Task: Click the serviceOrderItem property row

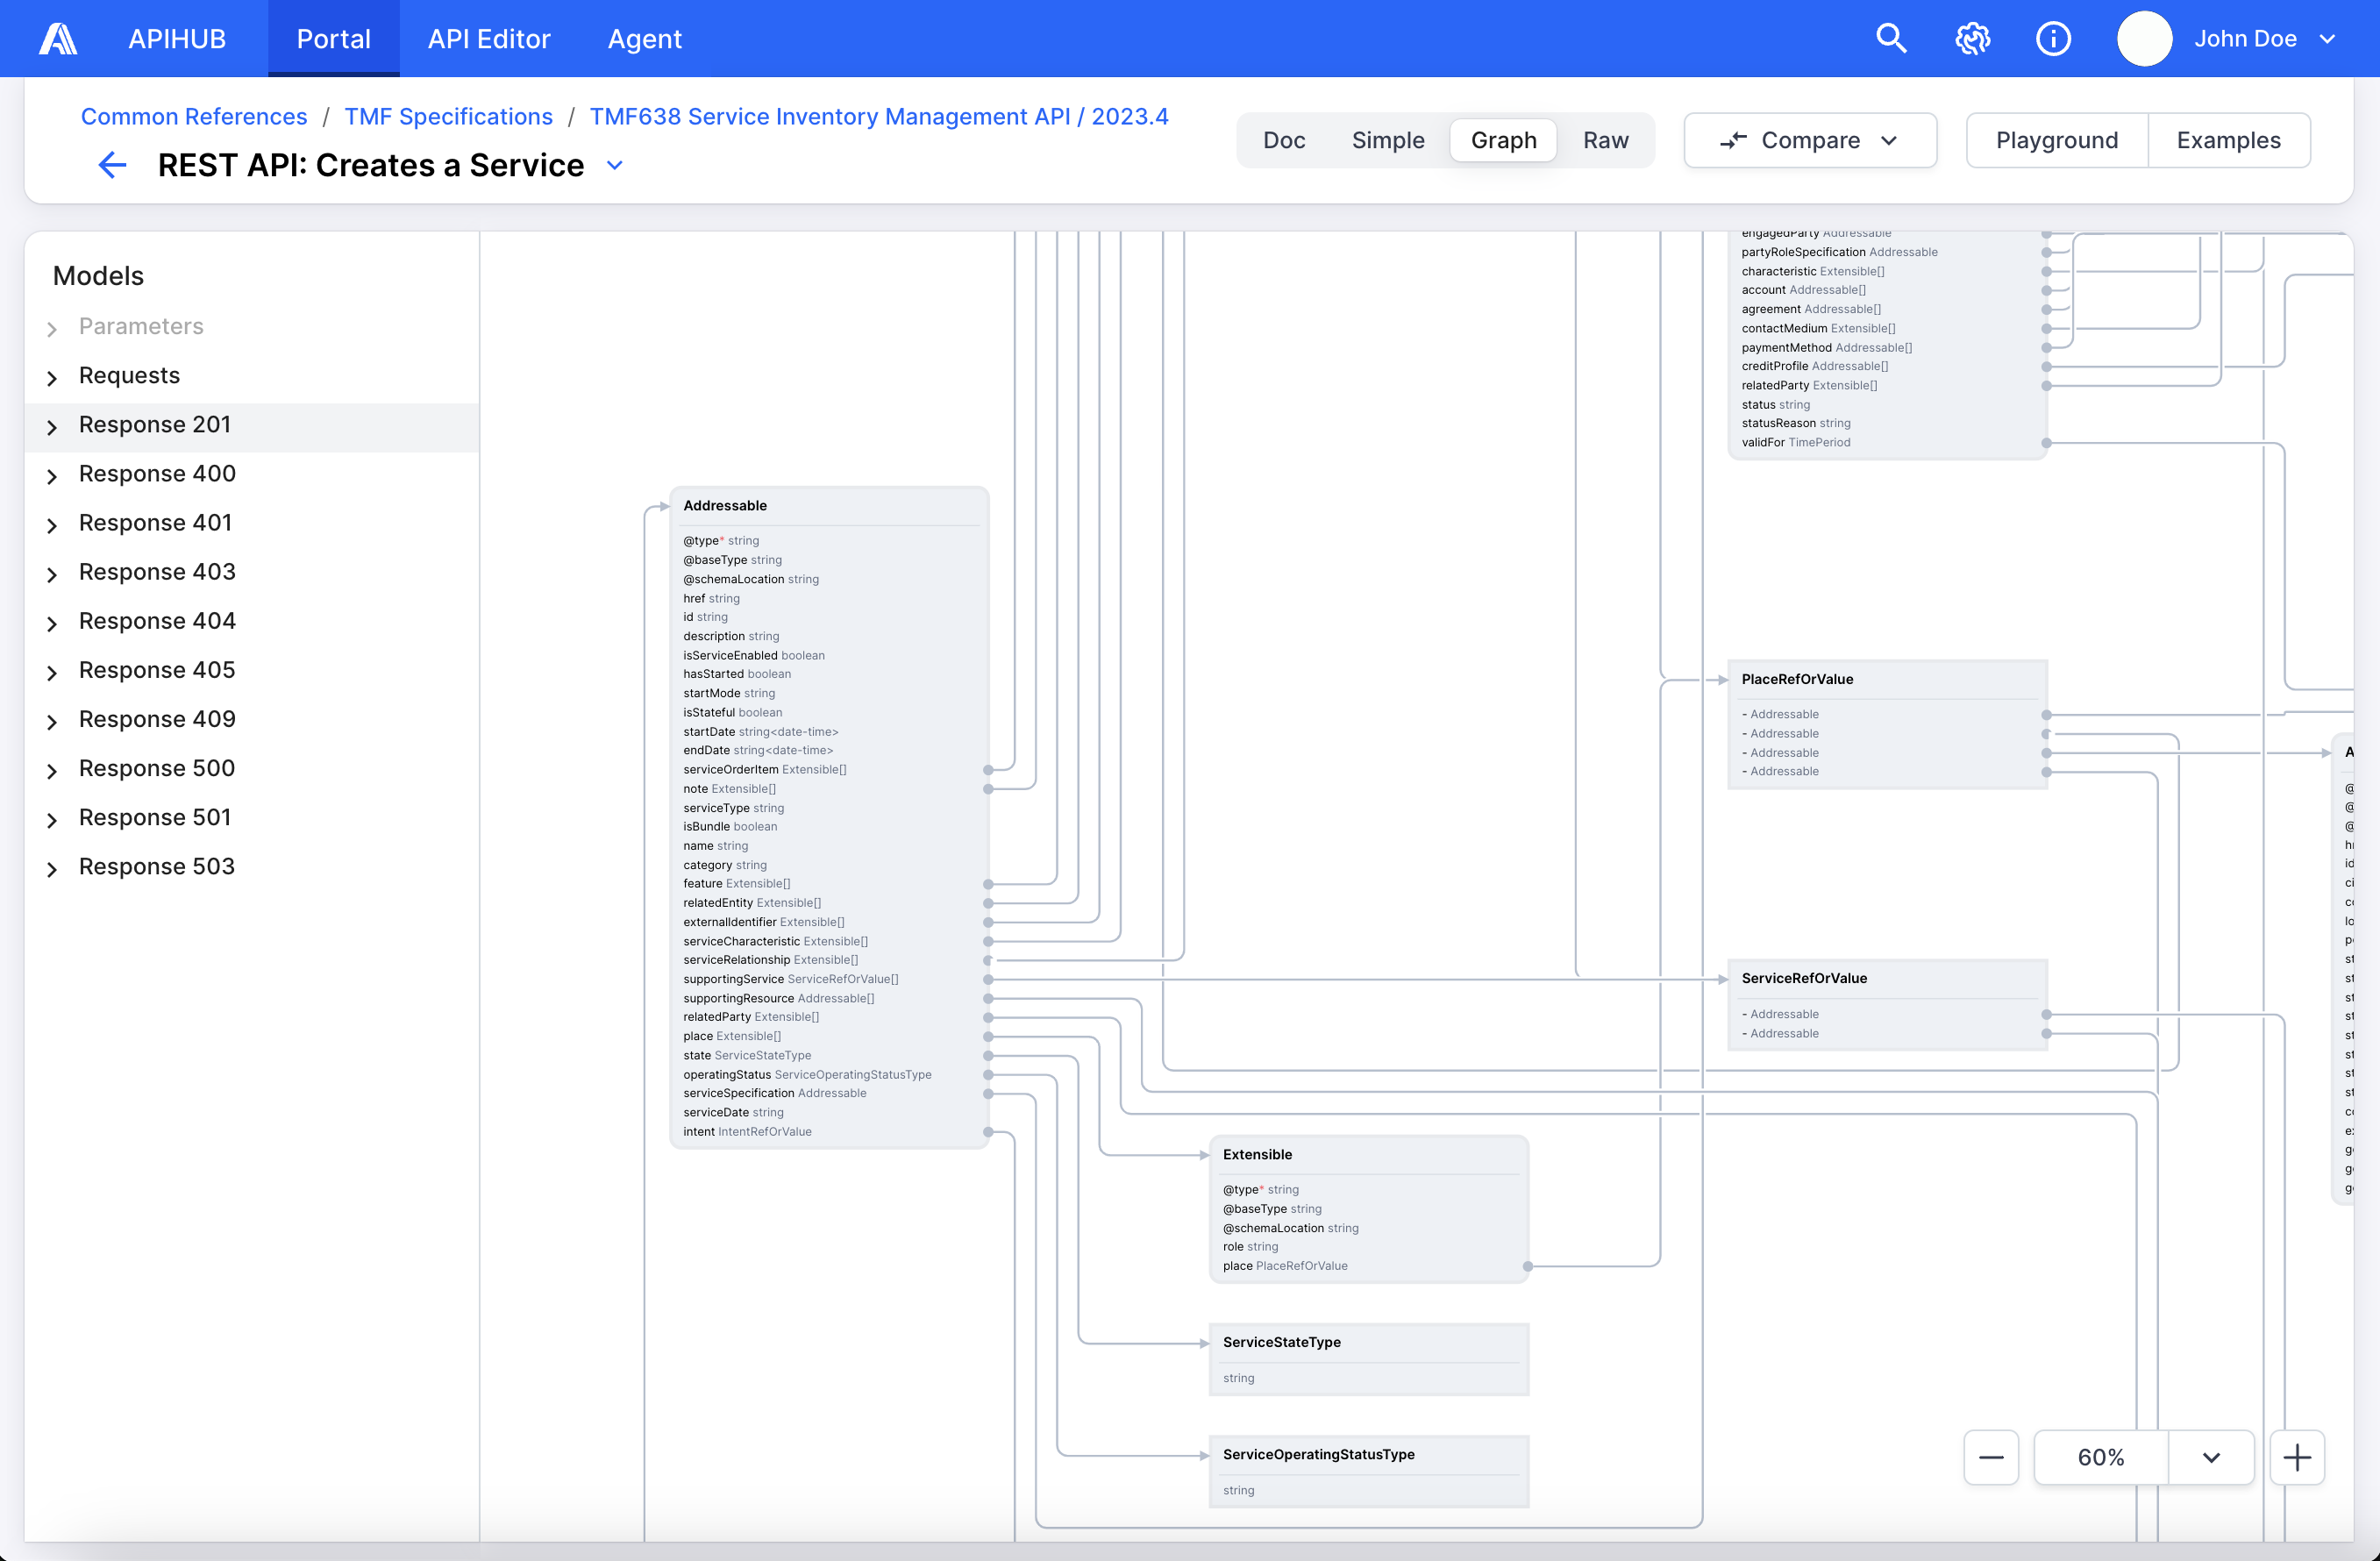Action: coord(829,770)
